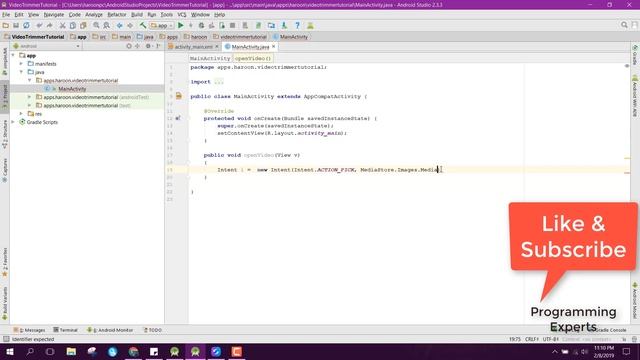This screenshot has width=640, height=360.
Task: Open File Explorer from the taskbar
Action: pyautogui.click(x=71, y=351)
